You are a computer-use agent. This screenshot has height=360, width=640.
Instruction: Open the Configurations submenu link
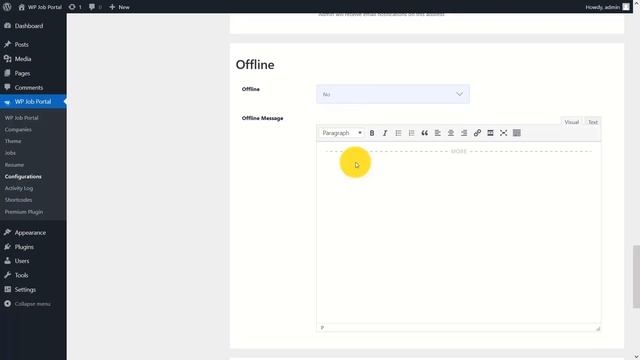pos(23,176)
